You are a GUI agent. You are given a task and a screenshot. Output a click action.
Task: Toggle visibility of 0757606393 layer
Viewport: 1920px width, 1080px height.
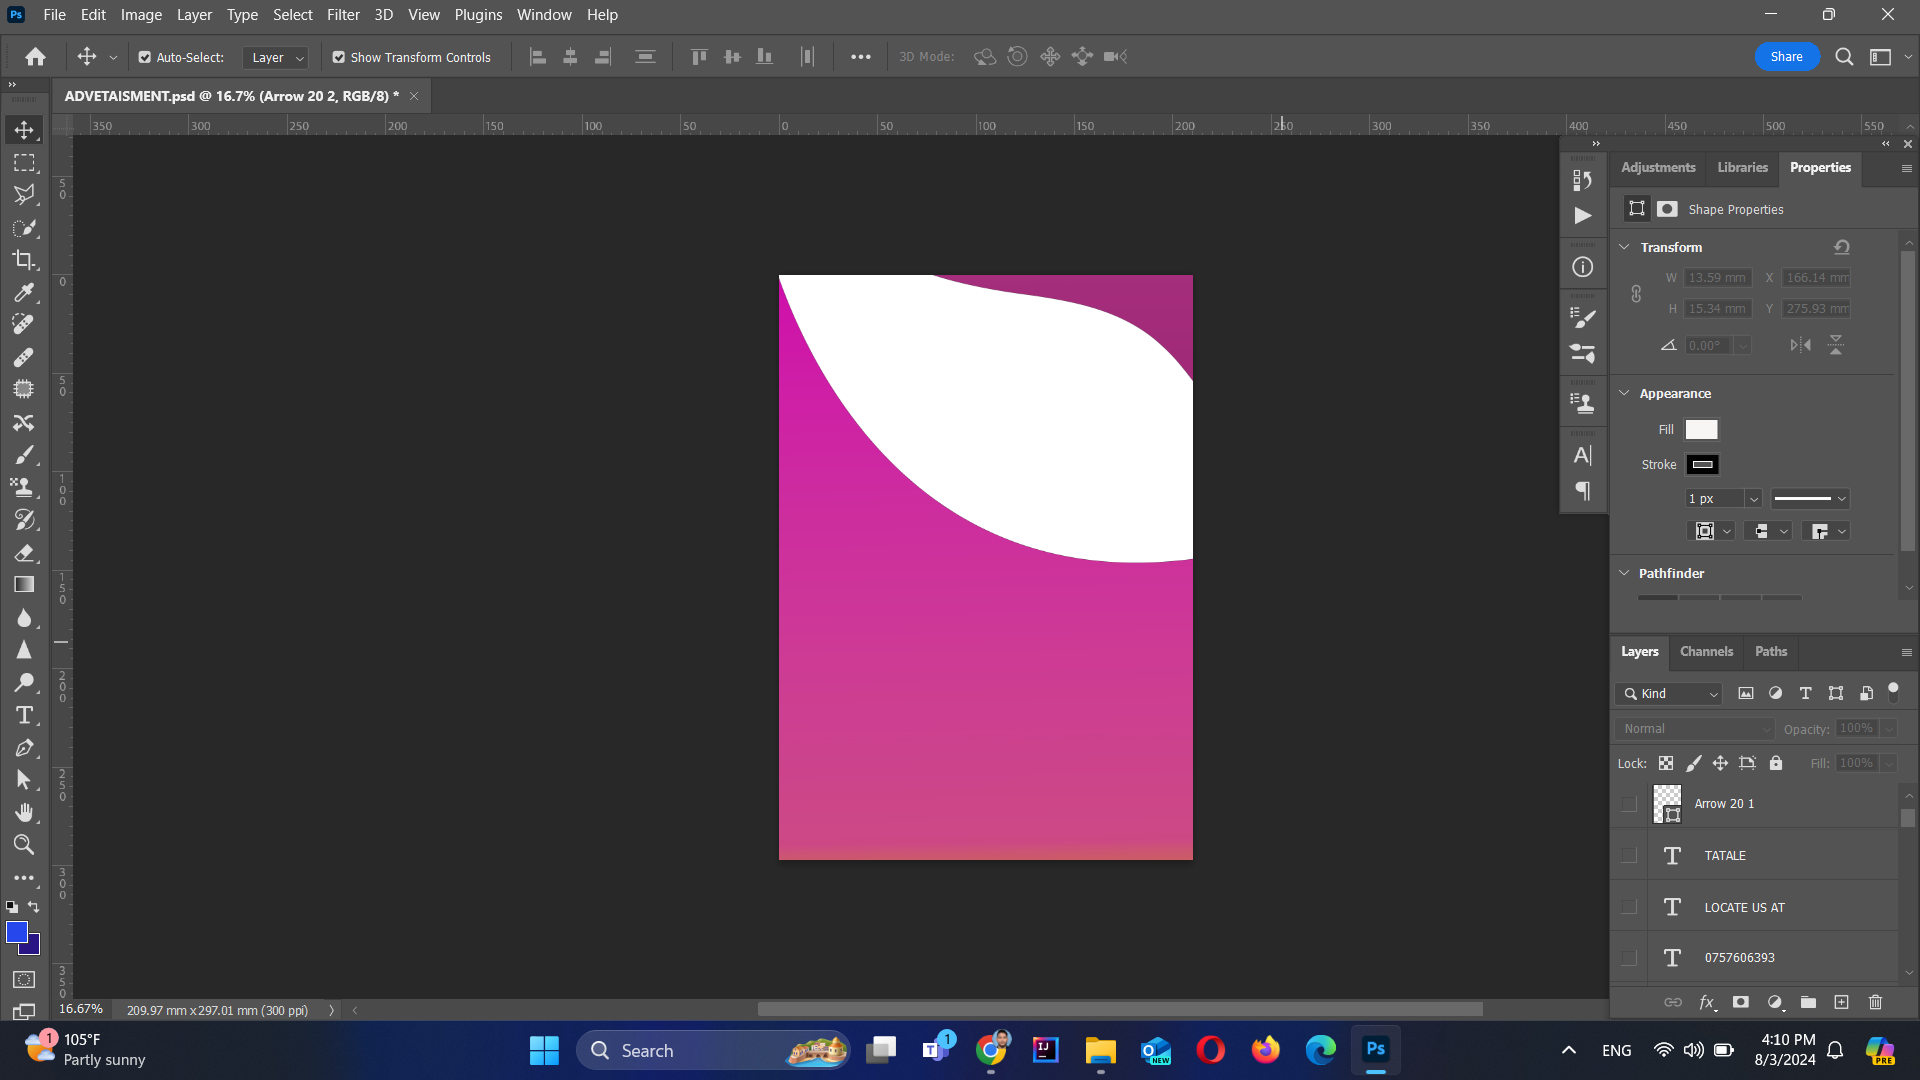click(x=1629, y=958)
